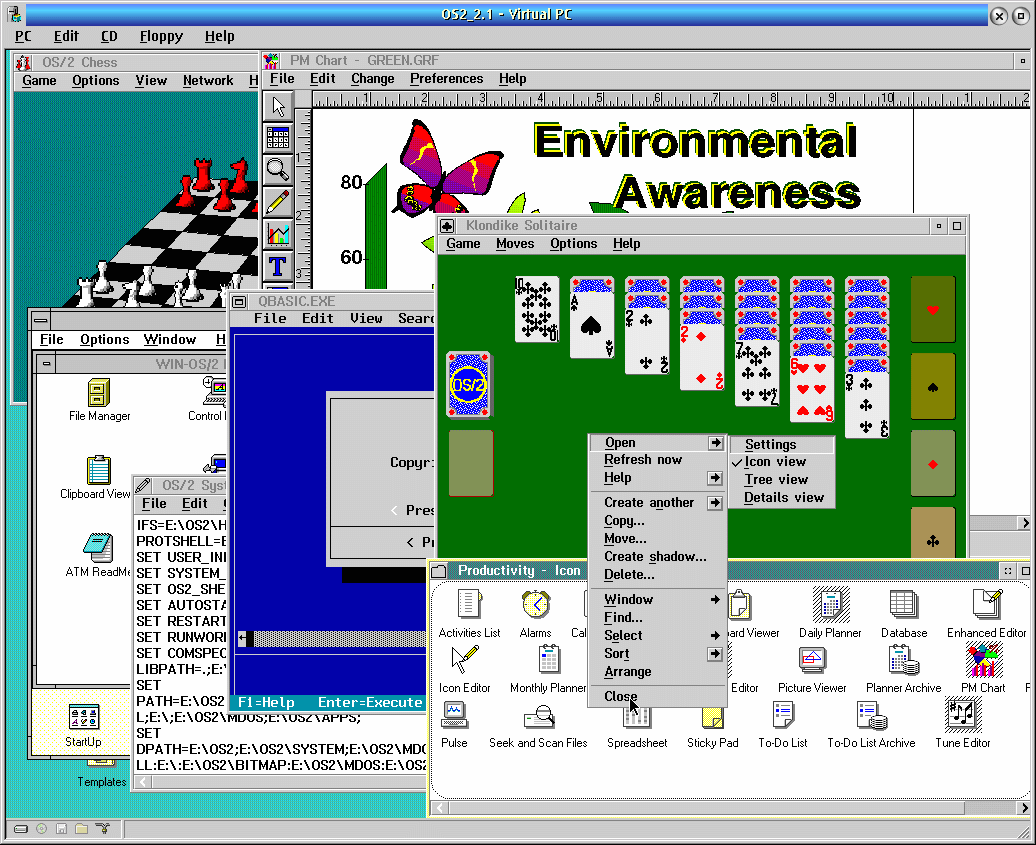Click the six of hearts card
The image size is (1036, 845).
(x=812, y=390)
